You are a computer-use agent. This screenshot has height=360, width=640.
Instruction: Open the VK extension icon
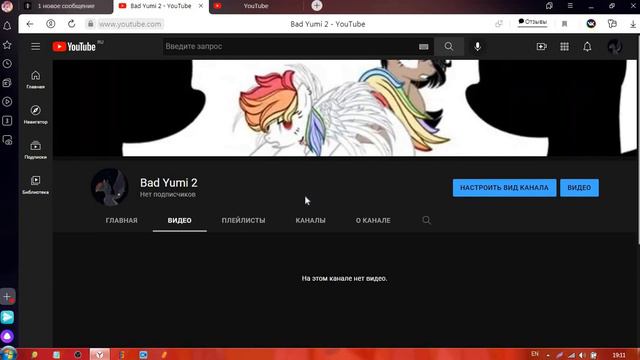tap(591, 24)
